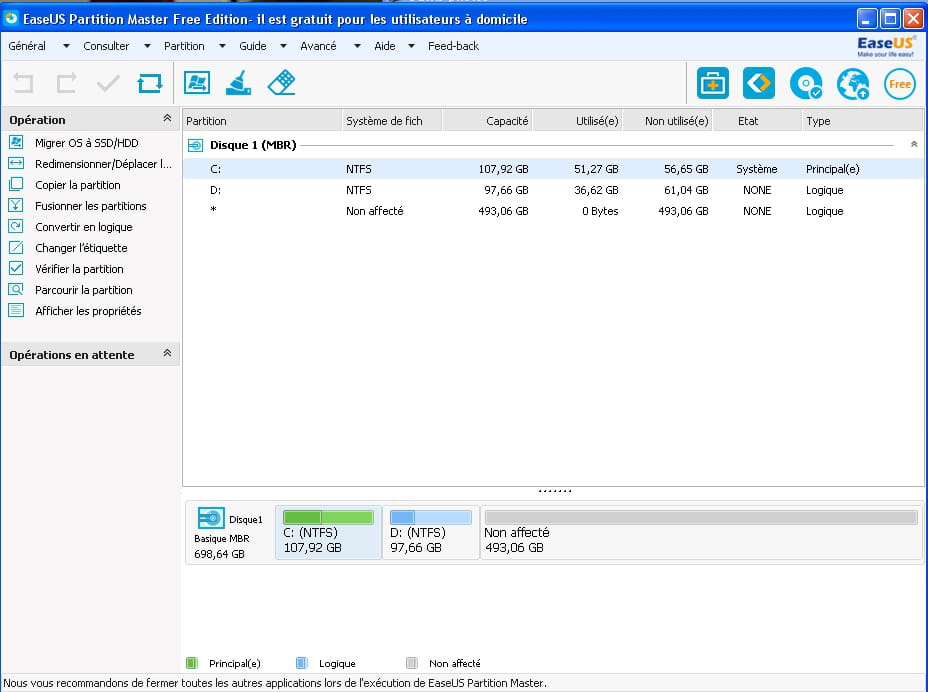The height and width of the screenshot is (692, 928).
Task: Expand the Guide dropdown arrow
Action: 283,46
